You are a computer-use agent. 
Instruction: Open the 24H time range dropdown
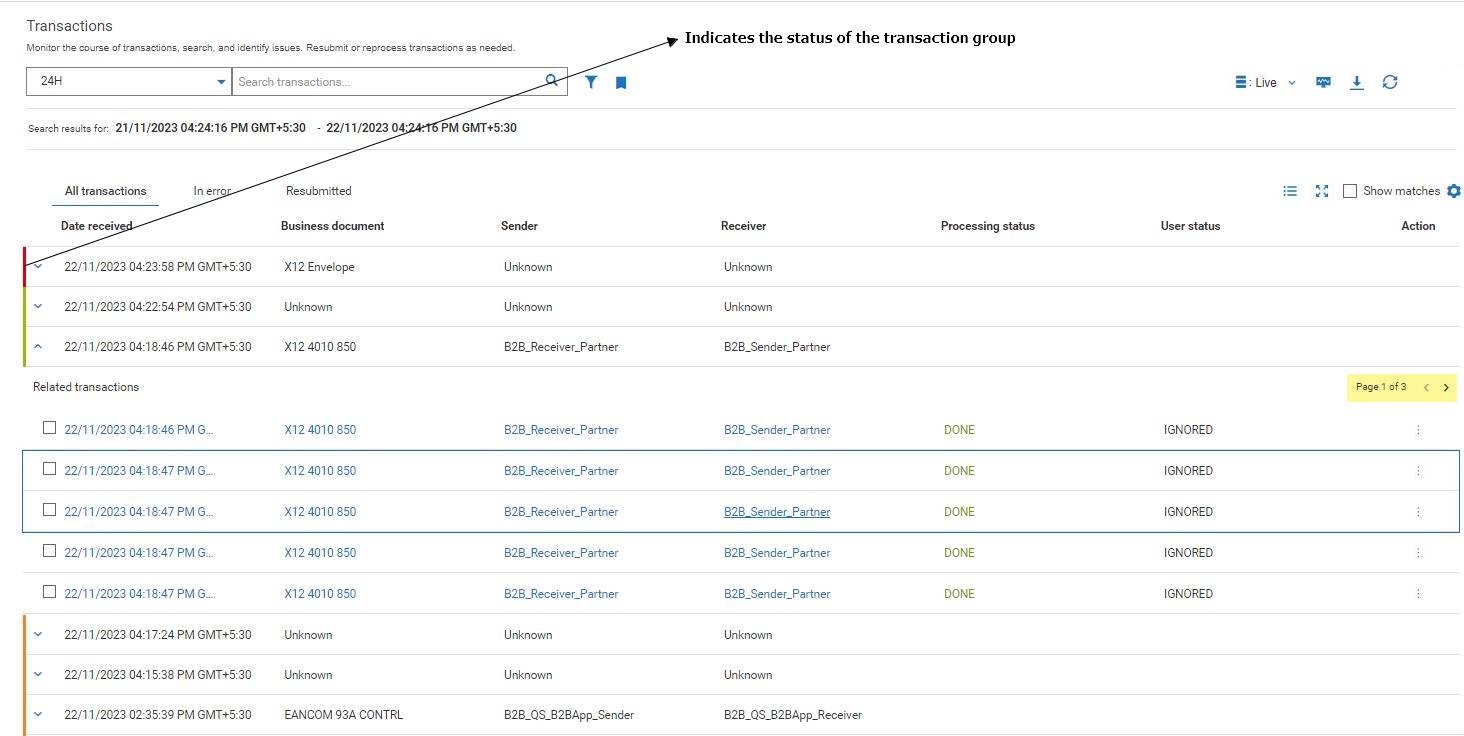[129, 81]
